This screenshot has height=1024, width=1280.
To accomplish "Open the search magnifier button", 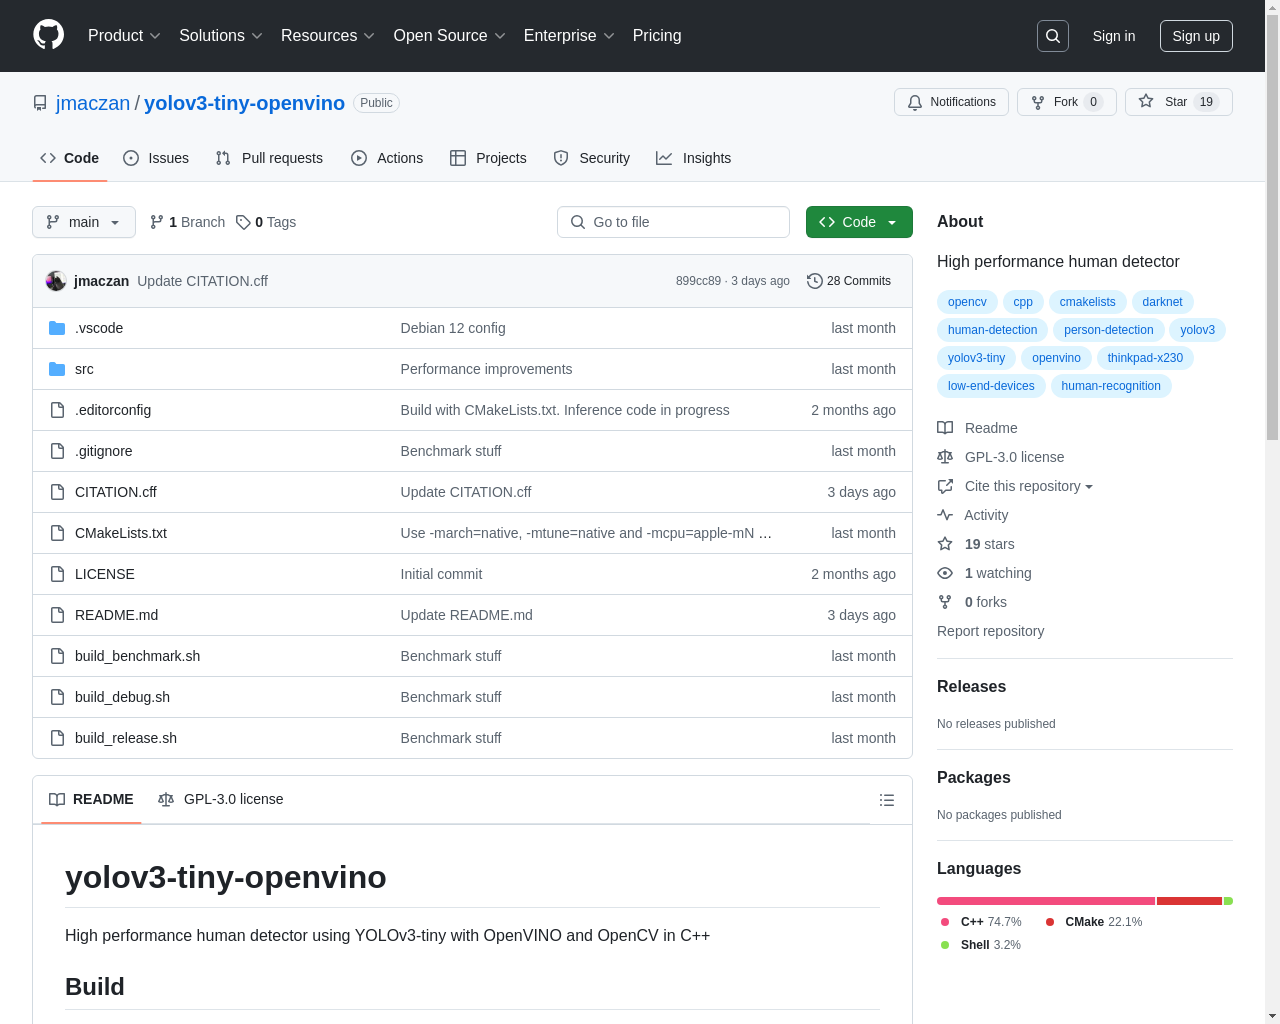I will 1053,36.
